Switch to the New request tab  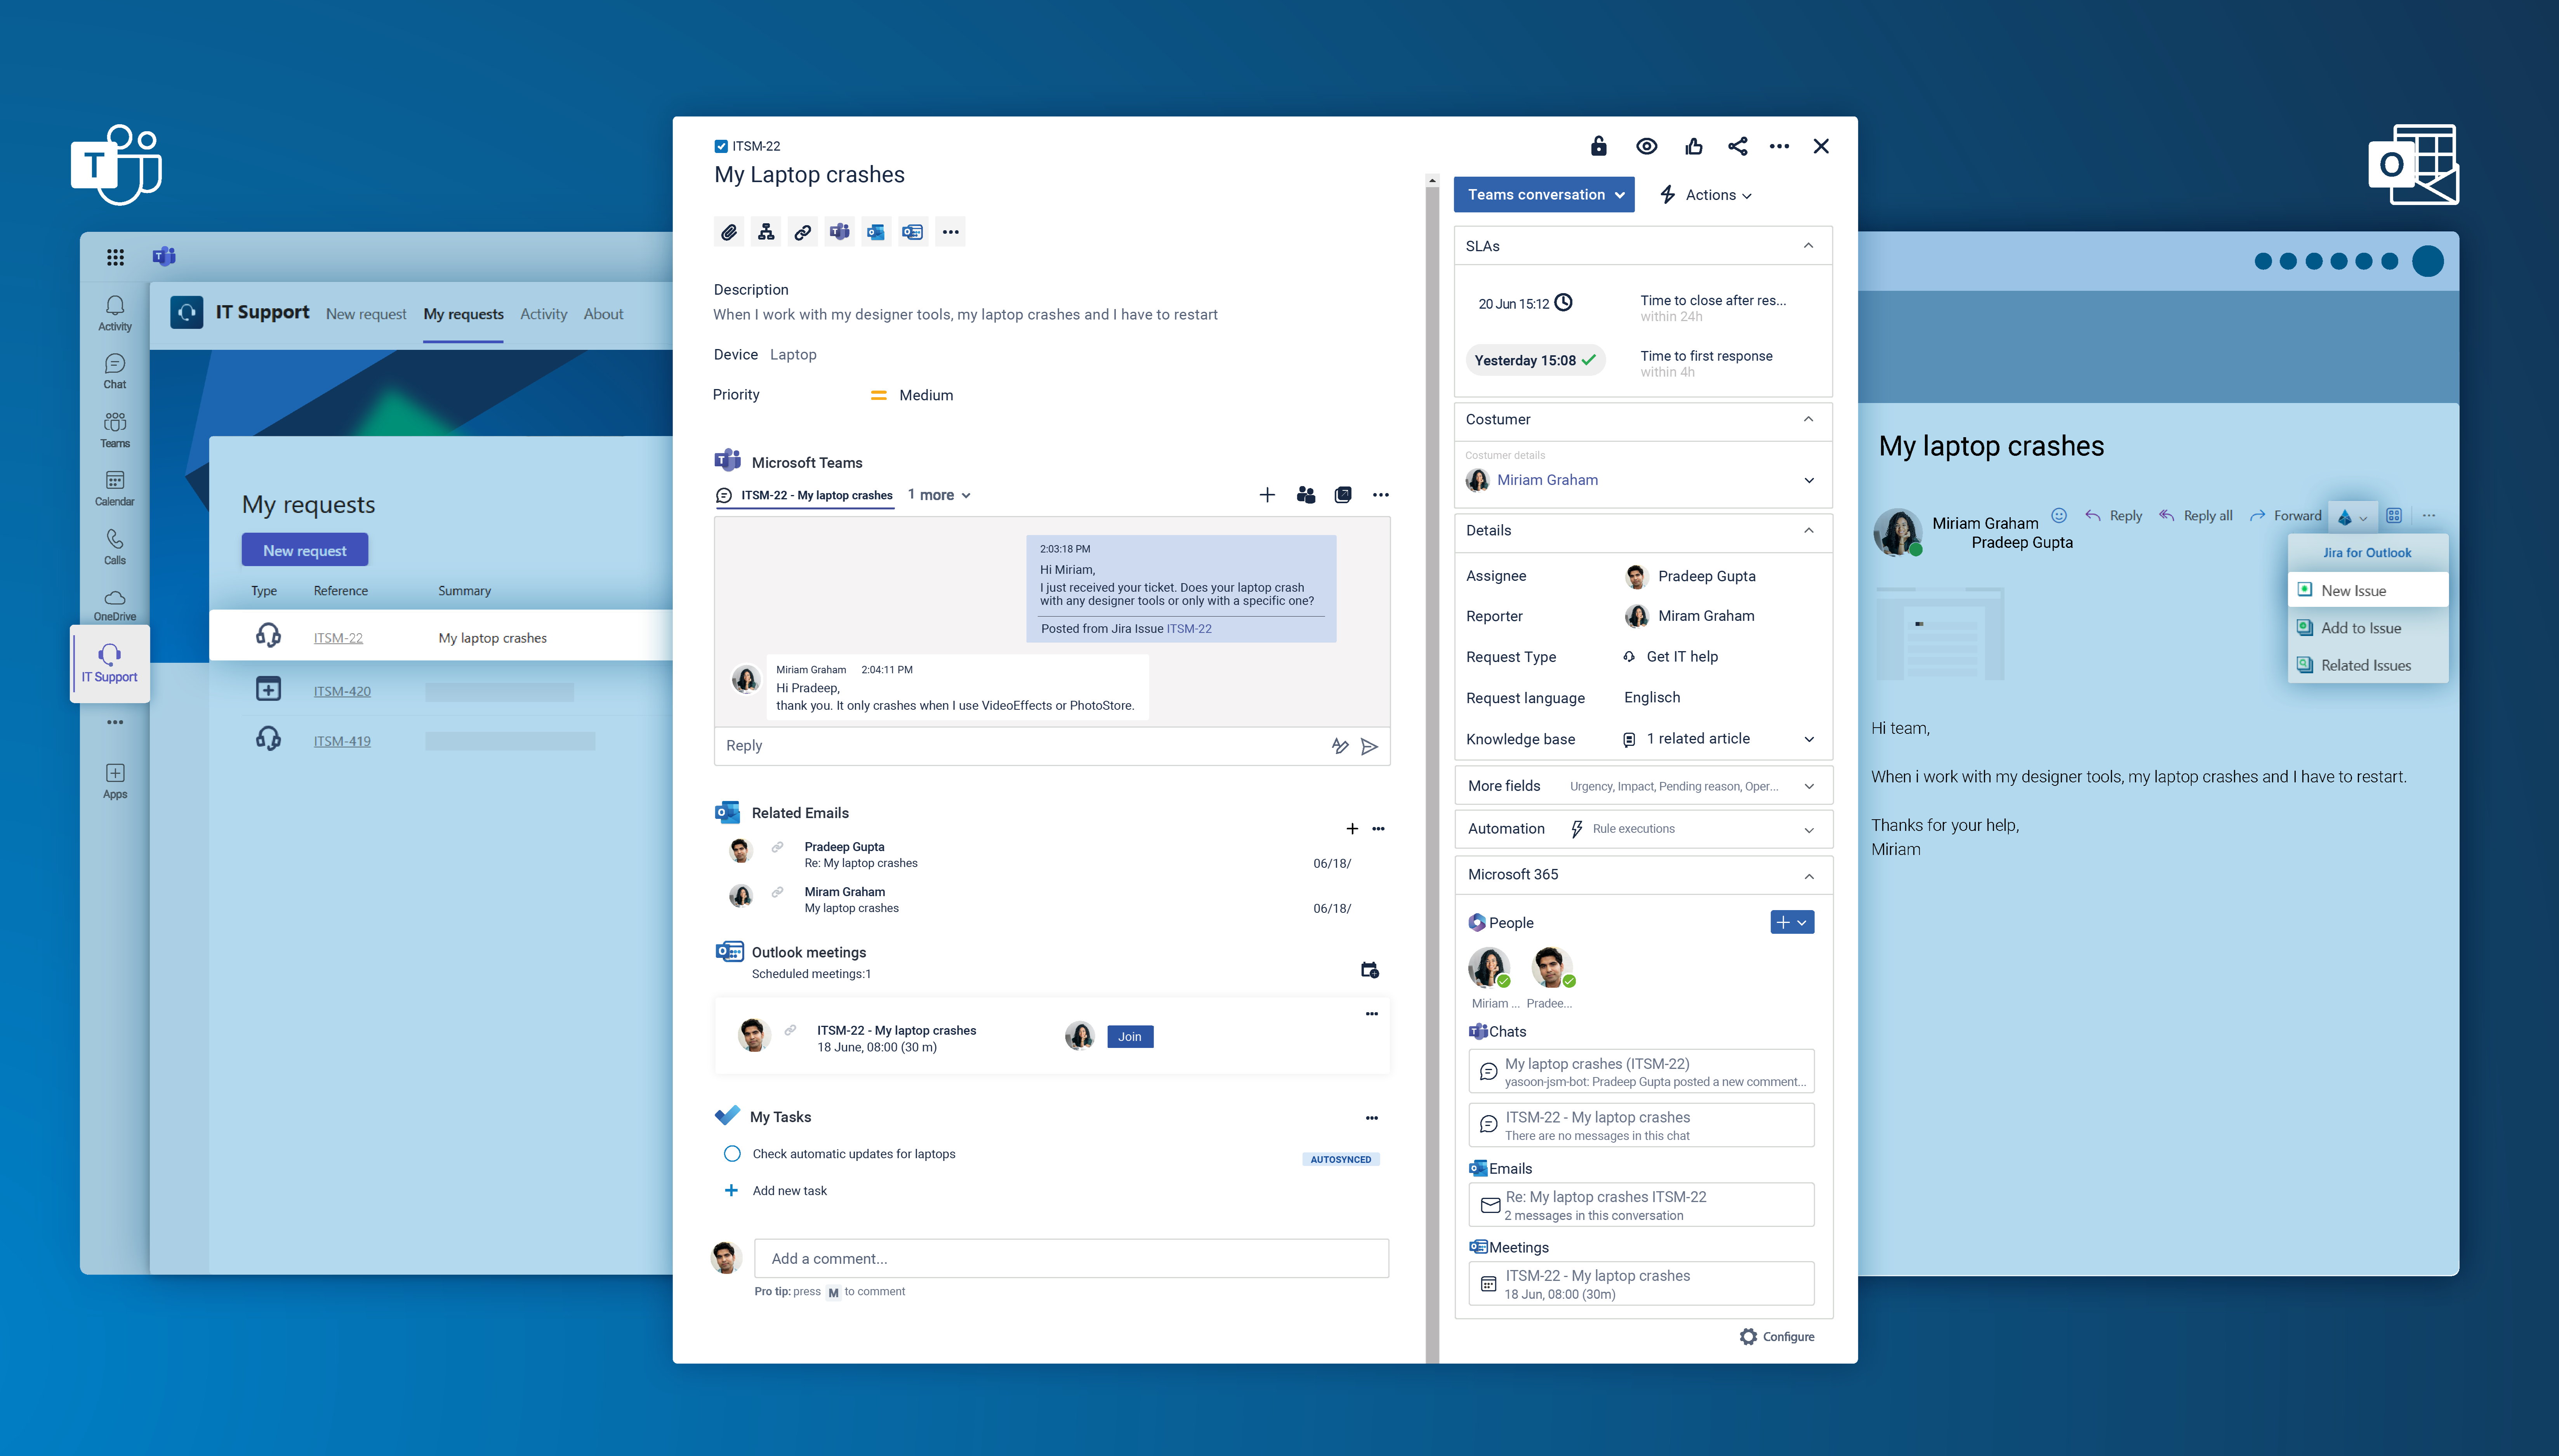(x=366, y=314)
